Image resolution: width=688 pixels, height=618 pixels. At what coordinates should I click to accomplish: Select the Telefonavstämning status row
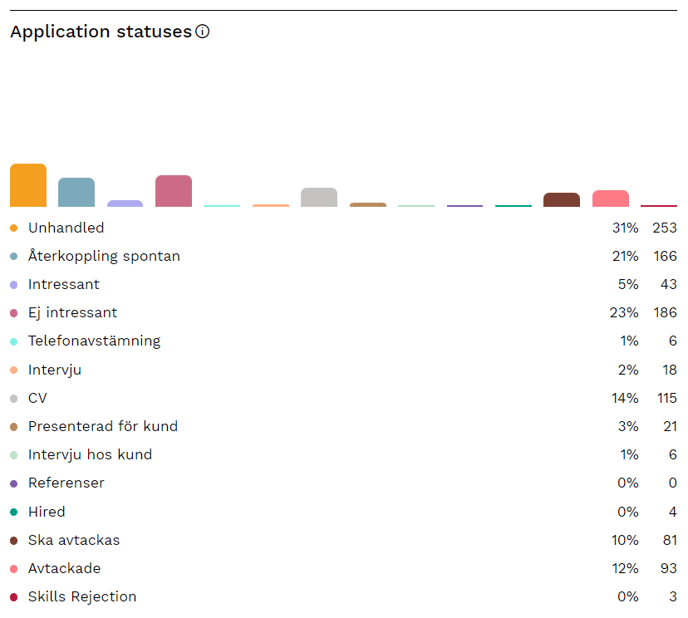pos(94,341)
